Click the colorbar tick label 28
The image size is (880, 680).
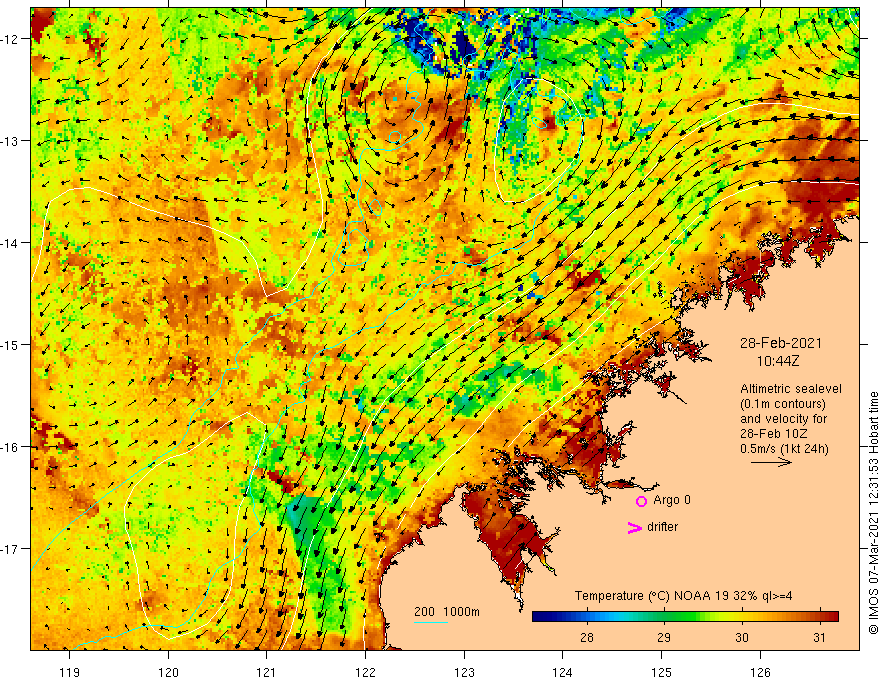pos(586,637)
